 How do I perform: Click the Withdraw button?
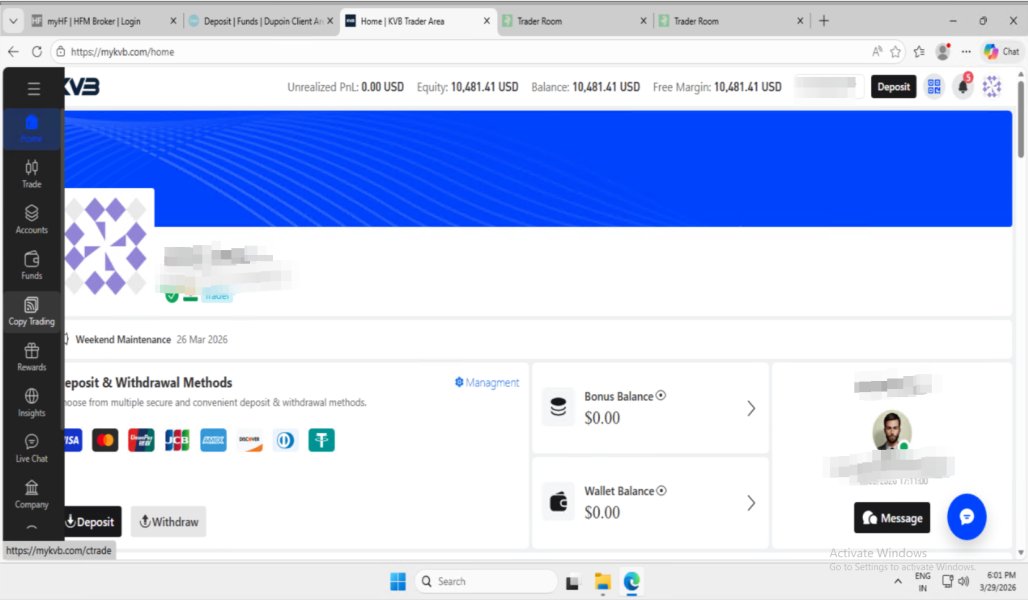168,522
